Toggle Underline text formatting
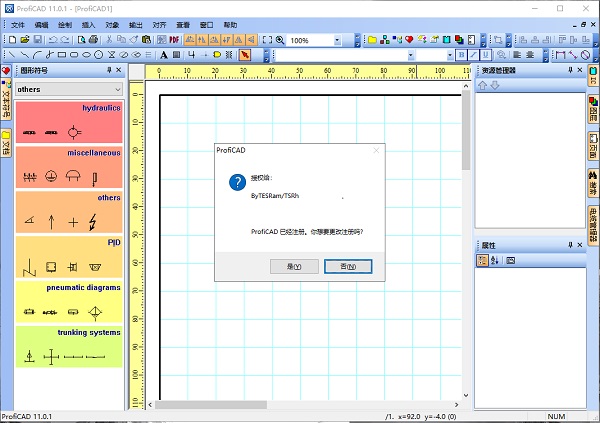600x423 pixels. coord(486,55)
